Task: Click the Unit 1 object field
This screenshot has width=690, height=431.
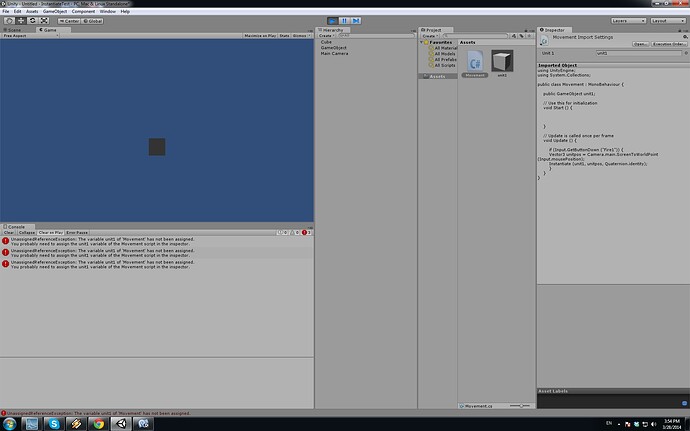Action: click(x=638, y=53)
